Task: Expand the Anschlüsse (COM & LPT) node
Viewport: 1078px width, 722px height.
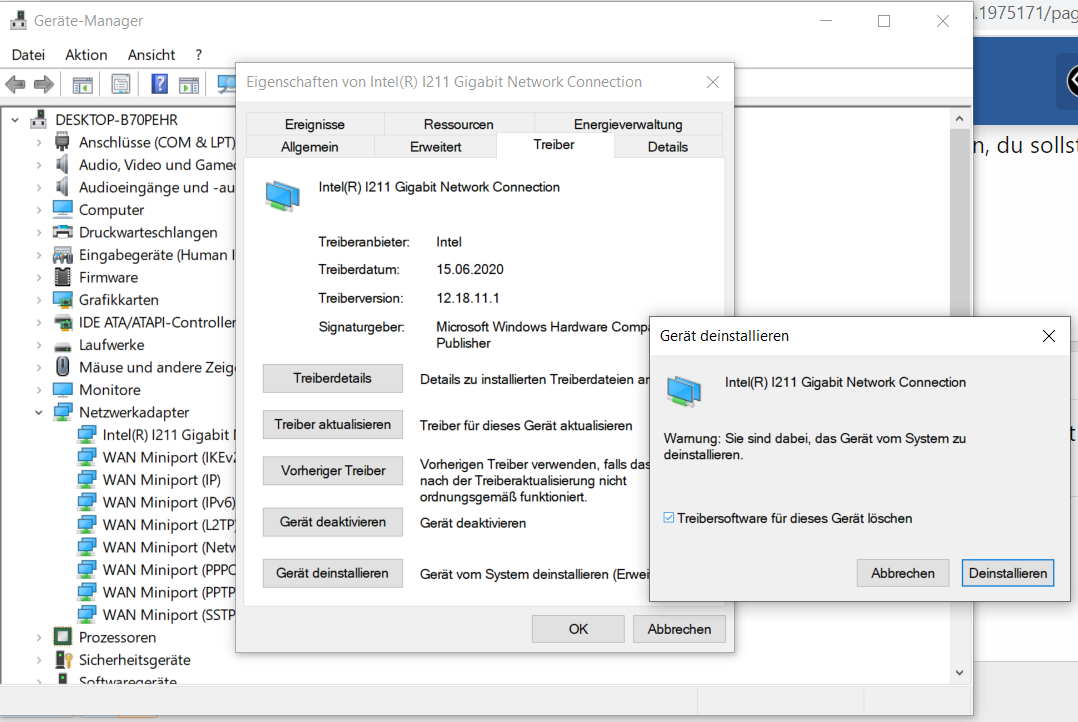Action: pos(38,142)
